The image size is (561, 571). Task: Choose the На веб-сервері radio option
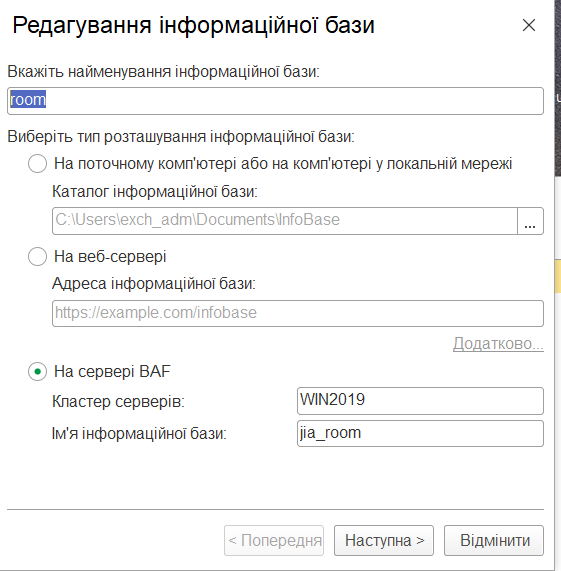(37, 256)
